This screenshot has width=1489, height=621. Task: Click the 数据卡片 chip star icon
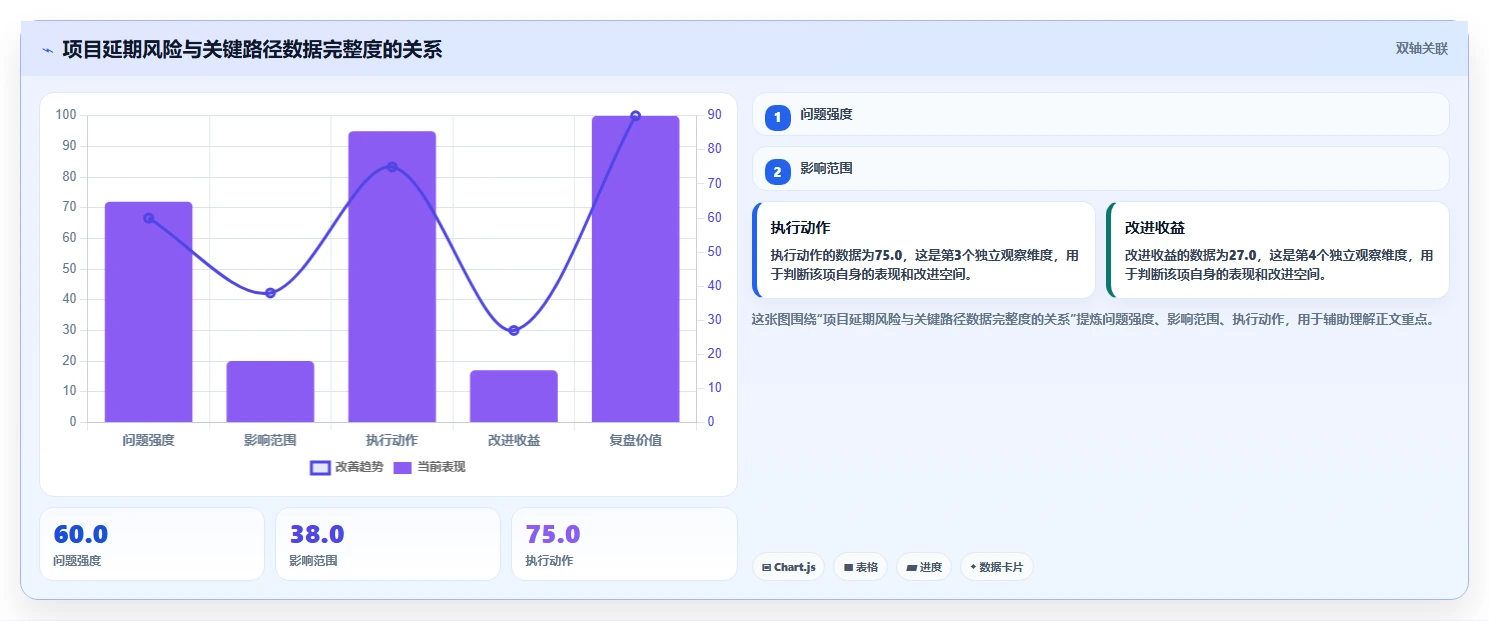click(973, 567)
